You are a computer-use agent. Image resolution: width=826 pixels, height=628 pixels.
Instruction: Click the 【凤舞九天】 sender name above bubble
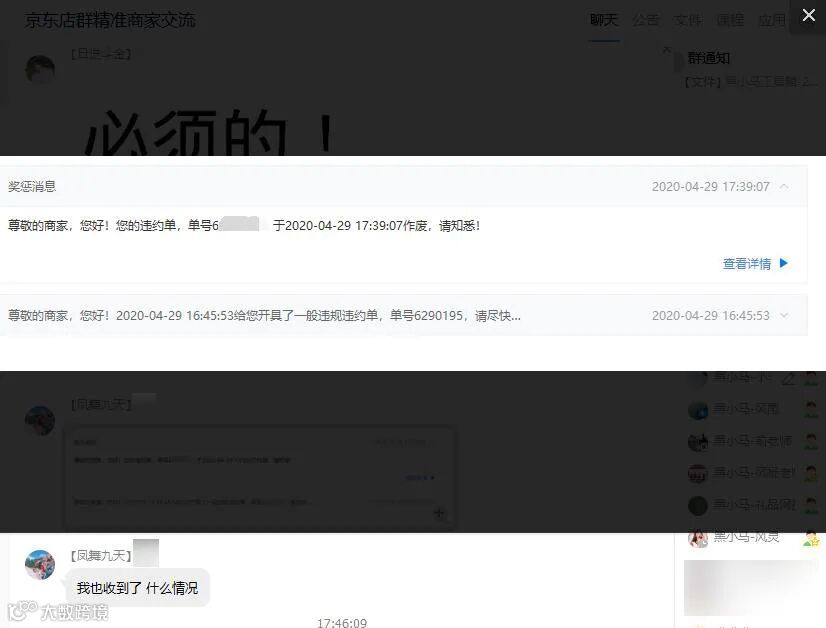(101, 555)
